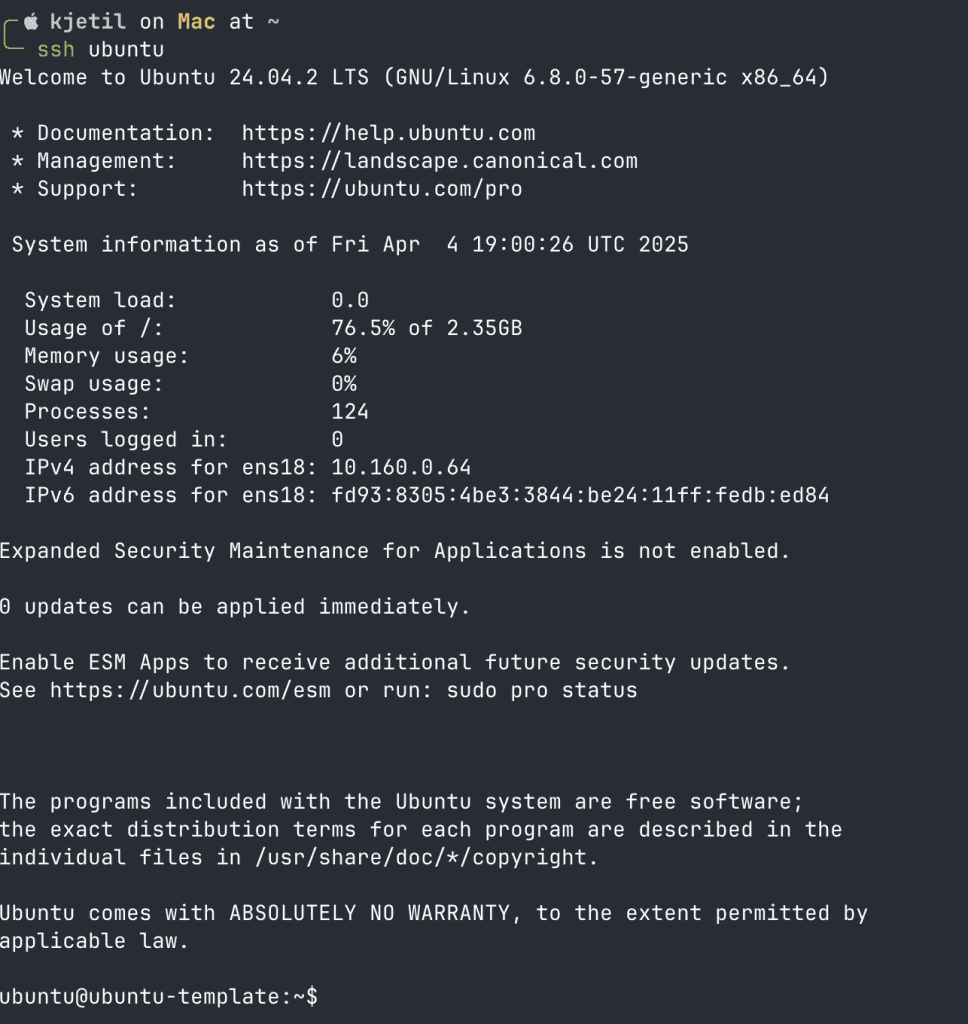
Task: Click the 76.5% of 2.35GB disk usage value
Action: 427,328
